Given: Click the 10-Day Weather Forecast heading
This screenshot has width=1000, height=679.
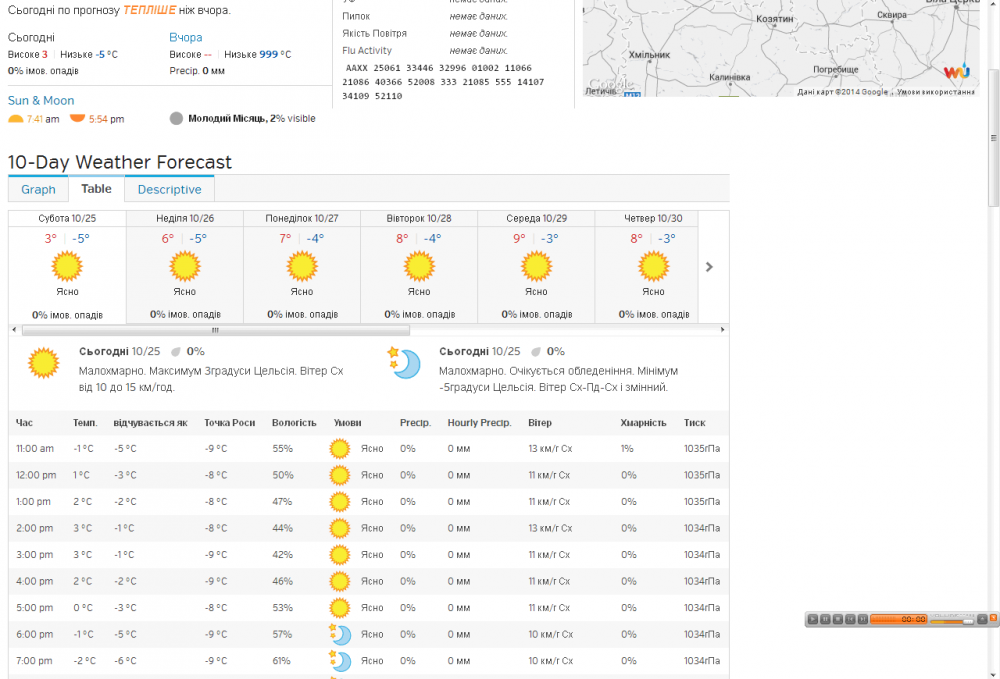Looking at the screenshot, I should click(120, 162).
